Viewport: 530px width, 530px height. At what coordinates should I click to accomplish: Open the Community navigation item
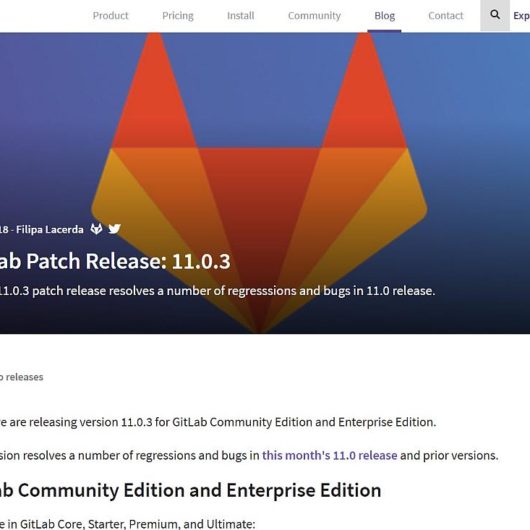click(x=314, y=16)
